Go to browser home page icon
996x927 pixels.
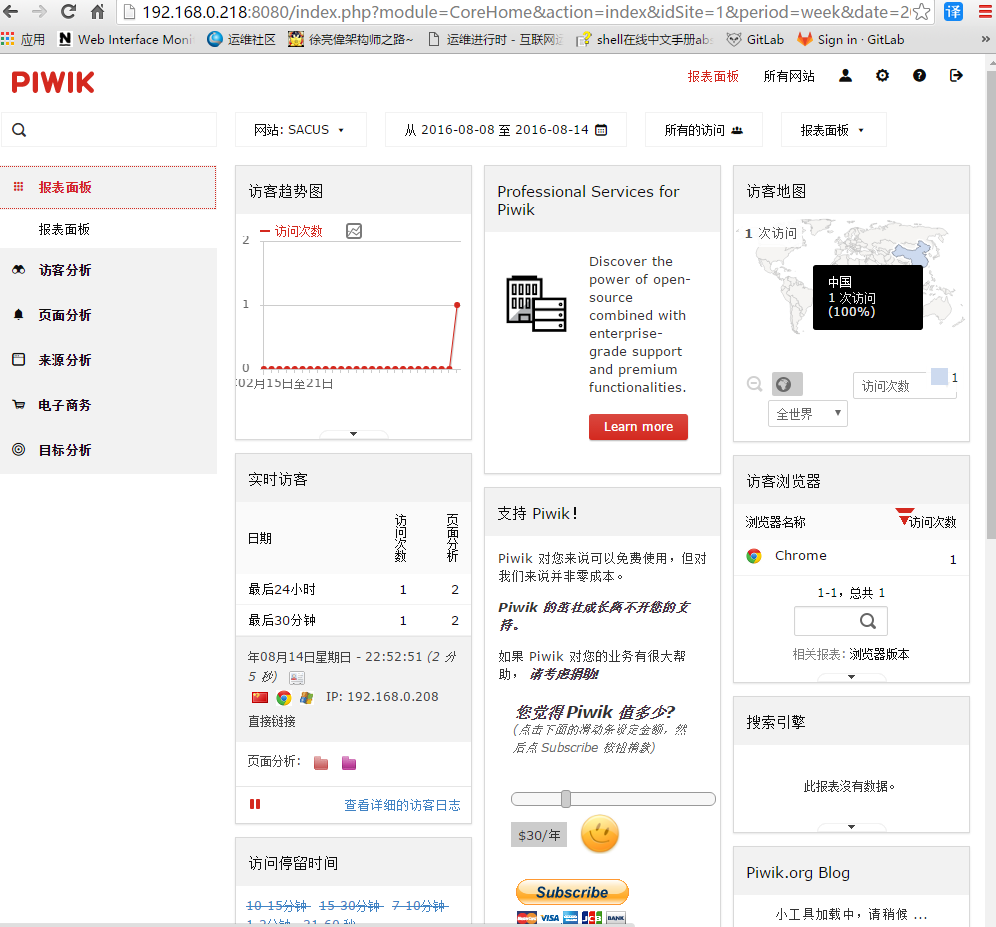click(x=97, y=11)
